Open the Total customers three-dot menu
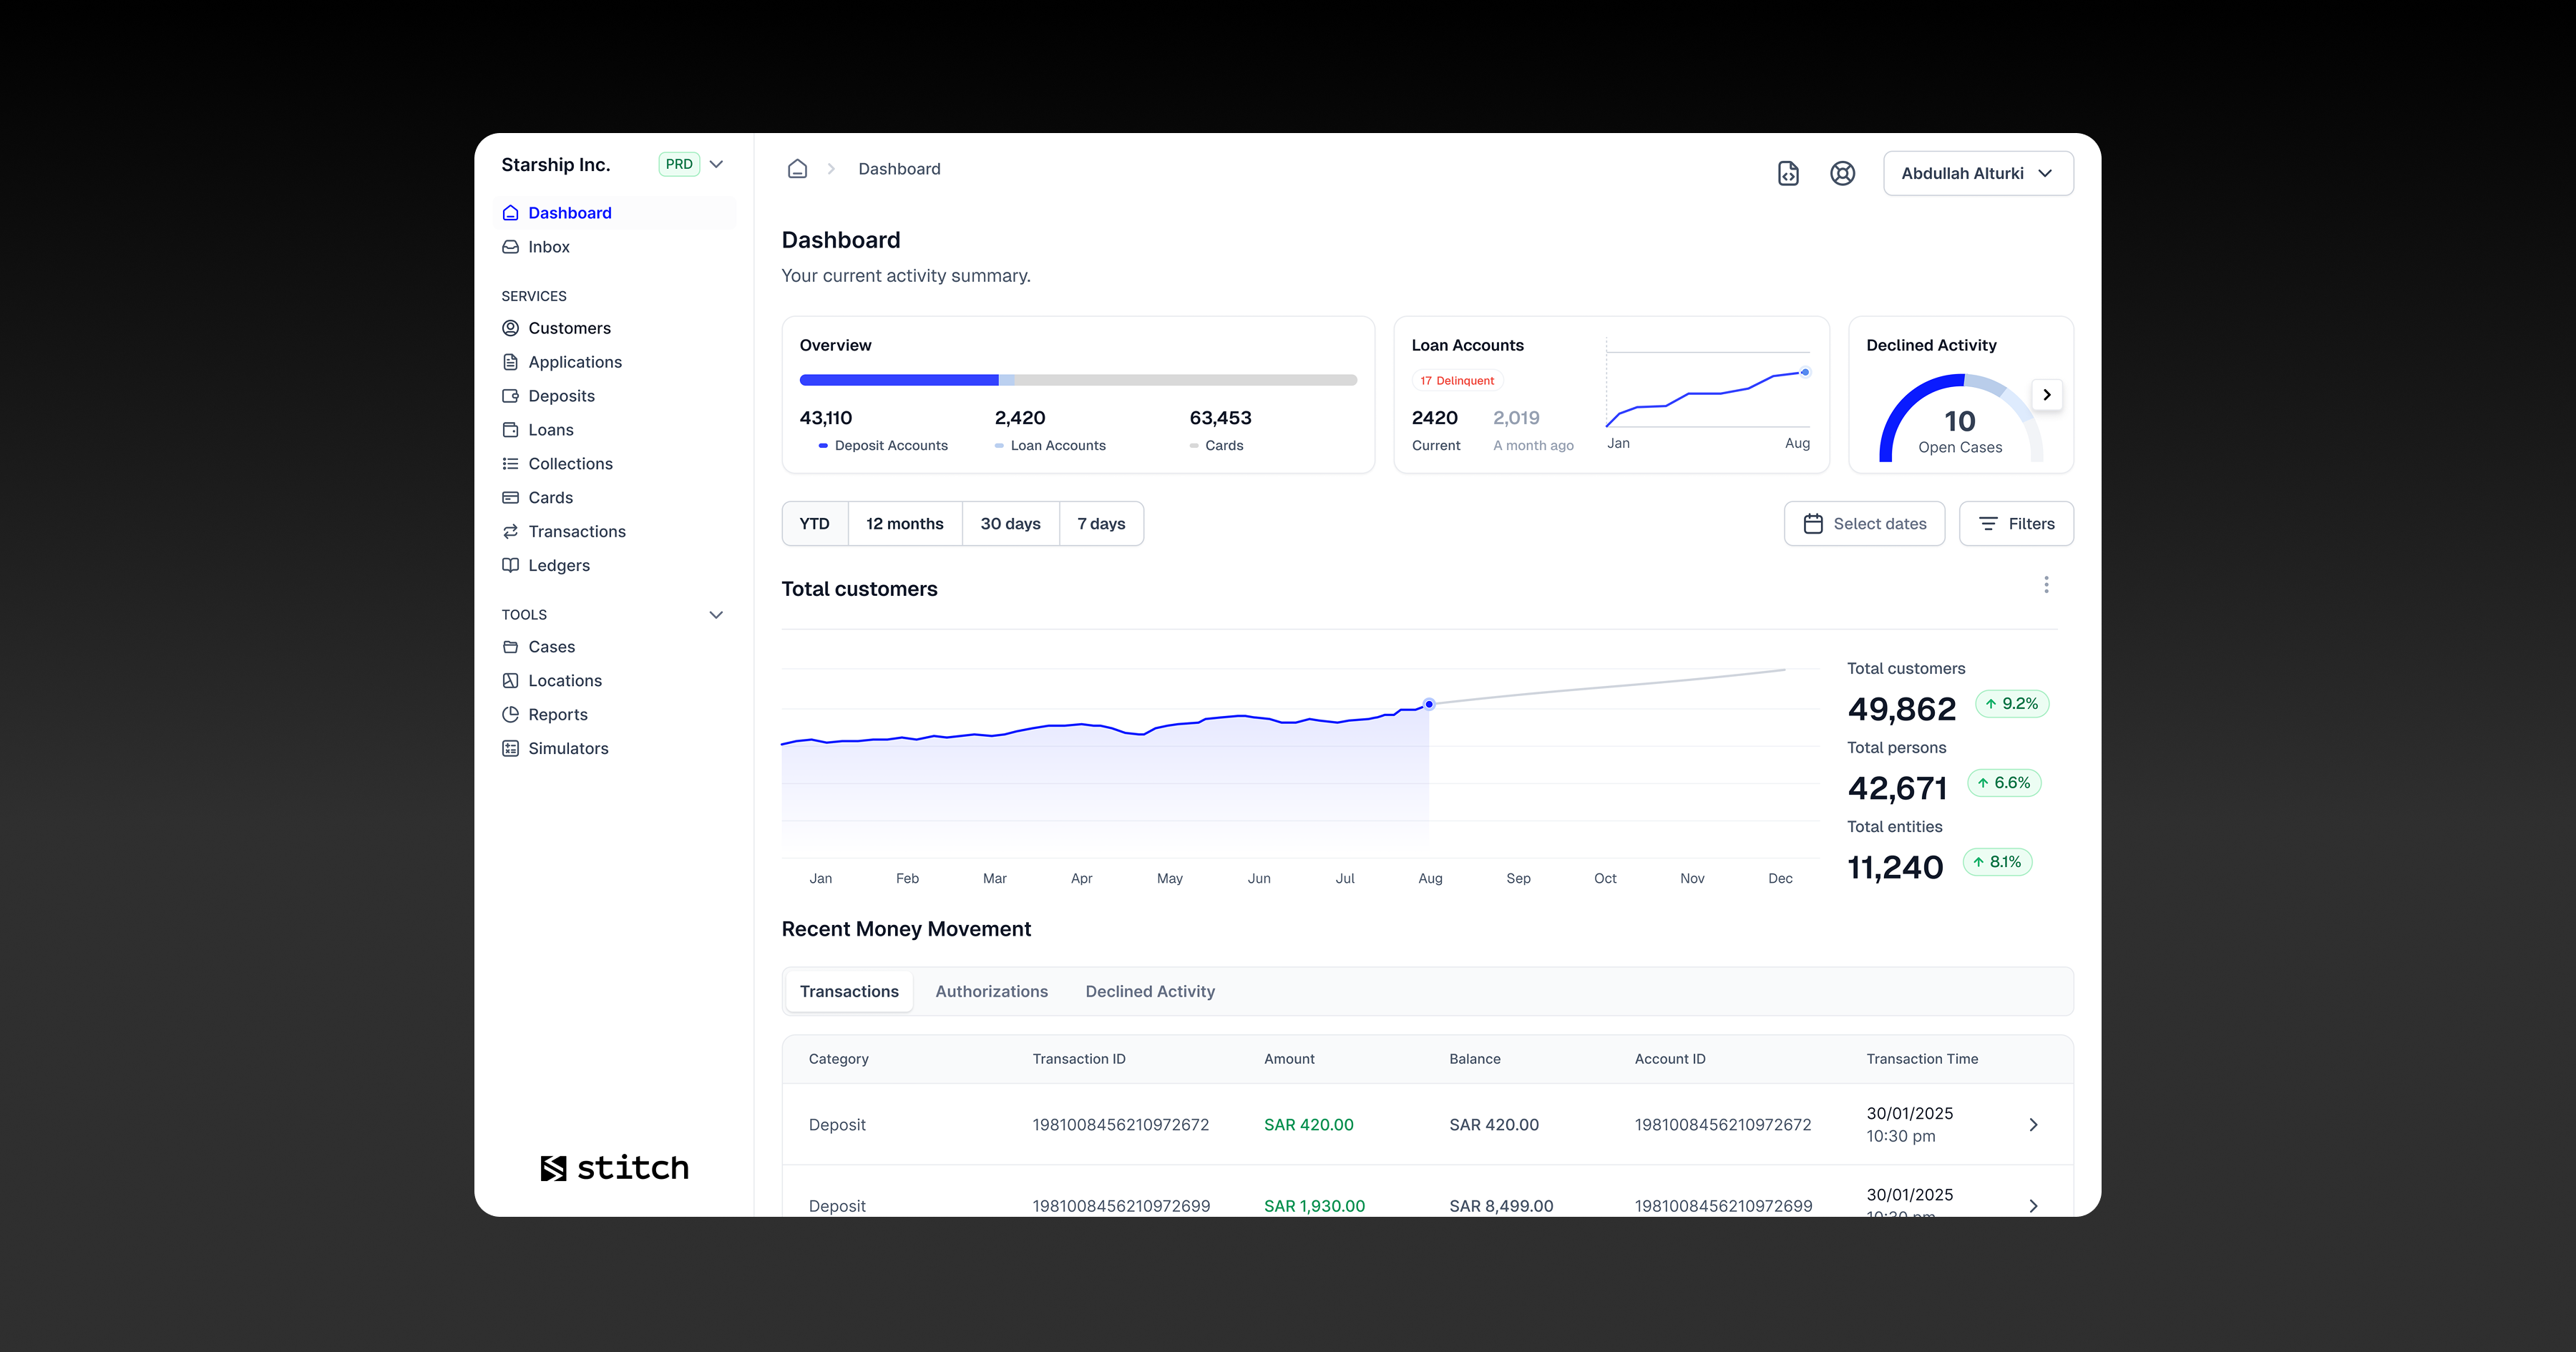This screenshot has width=2576, height=1352. (2046, 585)
